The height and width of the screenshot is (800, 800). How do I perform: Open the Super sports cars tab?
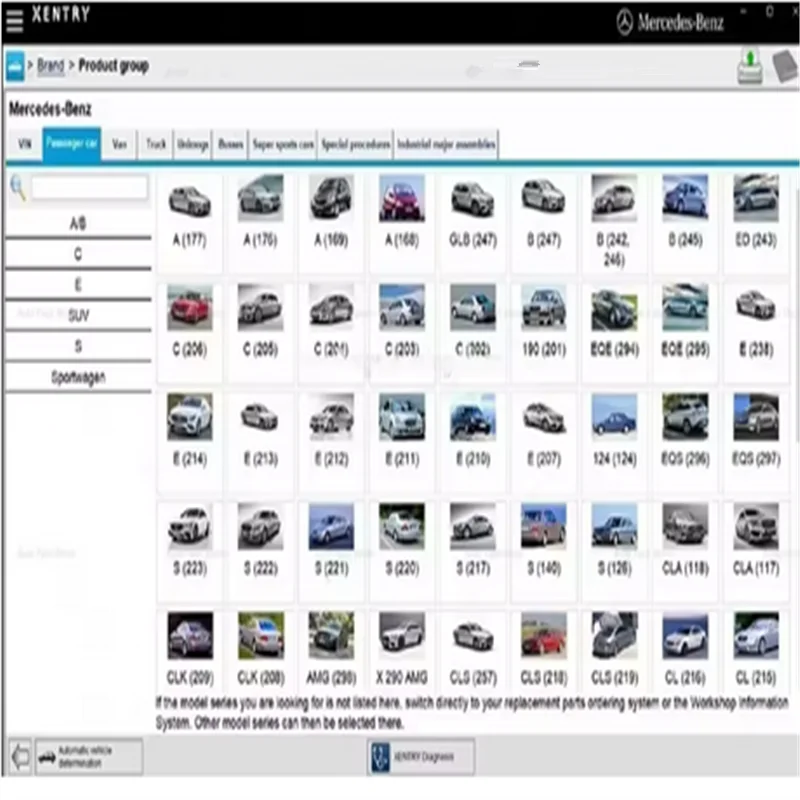pos(283,144)
